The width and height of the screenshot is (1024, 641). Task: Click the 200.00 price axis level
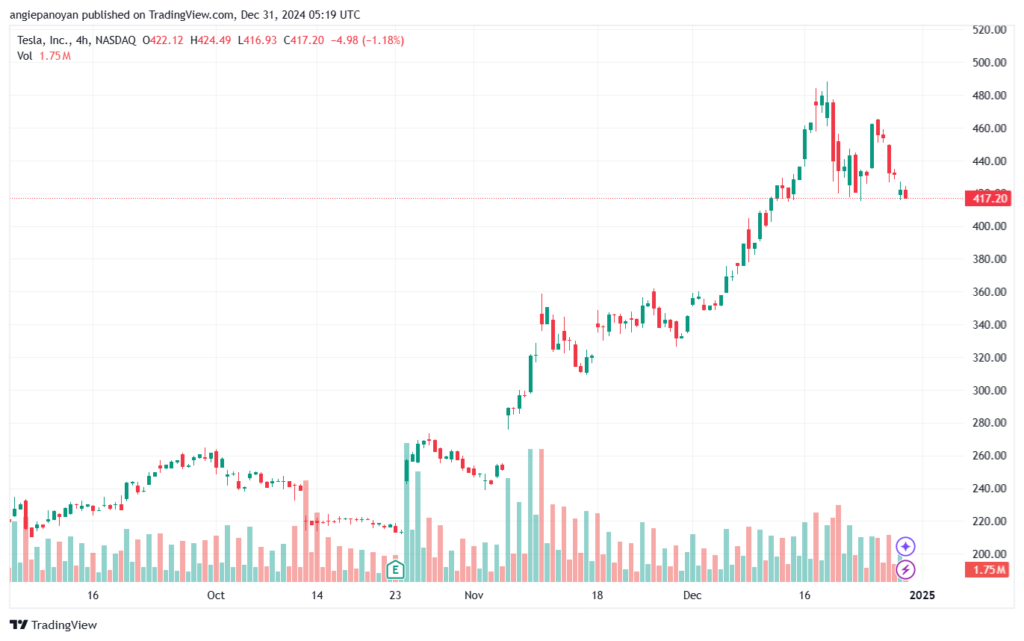[x=989, y=554]
